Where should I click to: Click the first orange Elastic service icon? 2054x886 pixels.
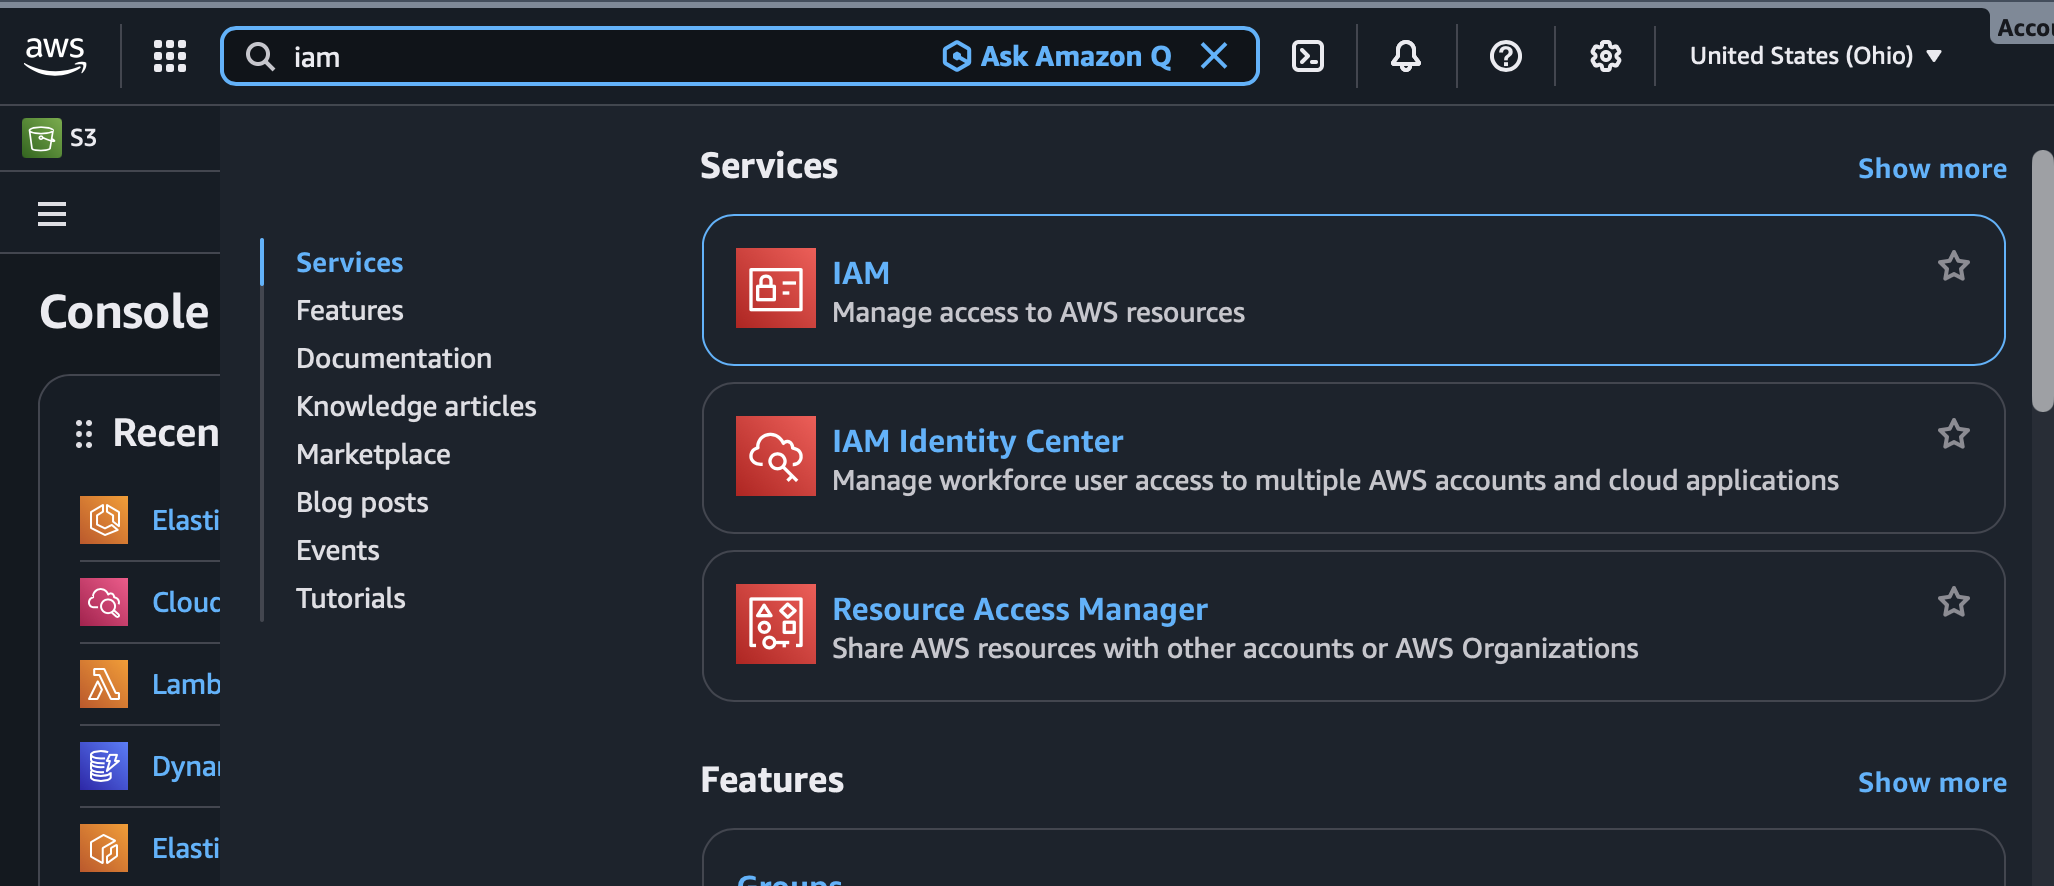pyautogui.click(x=104, y=520)
